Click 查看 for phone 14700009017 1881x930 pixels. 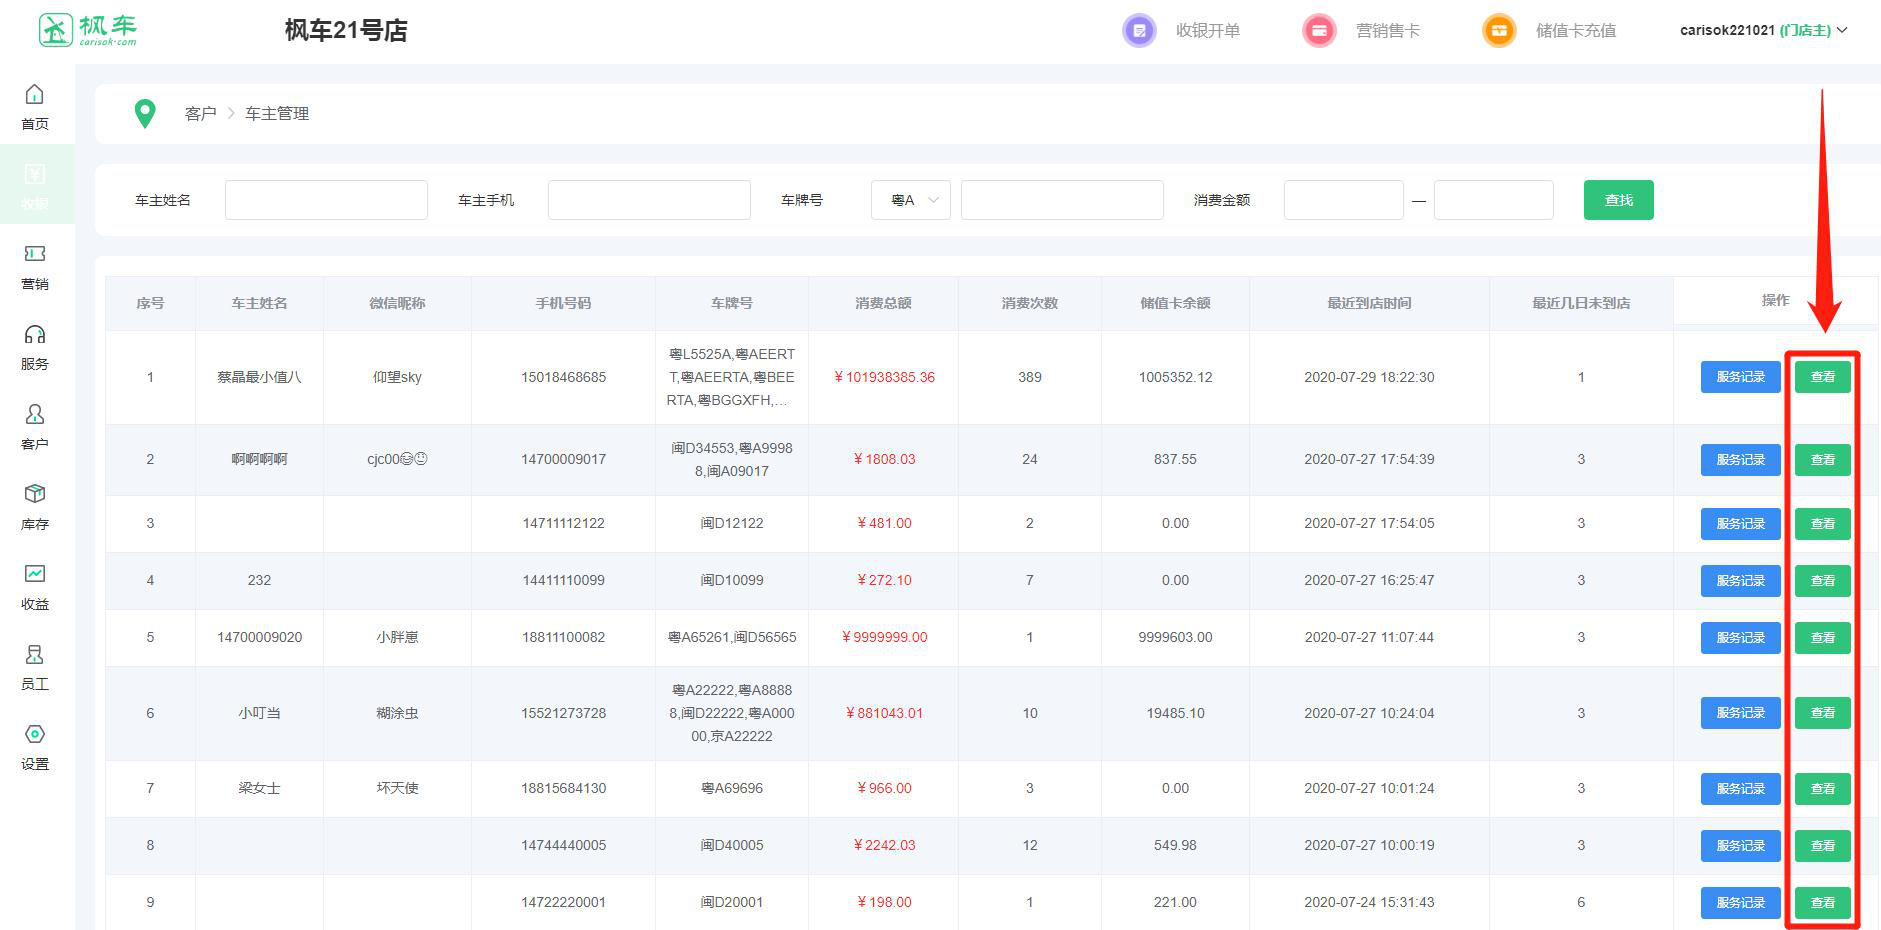tap(1823, 460)
